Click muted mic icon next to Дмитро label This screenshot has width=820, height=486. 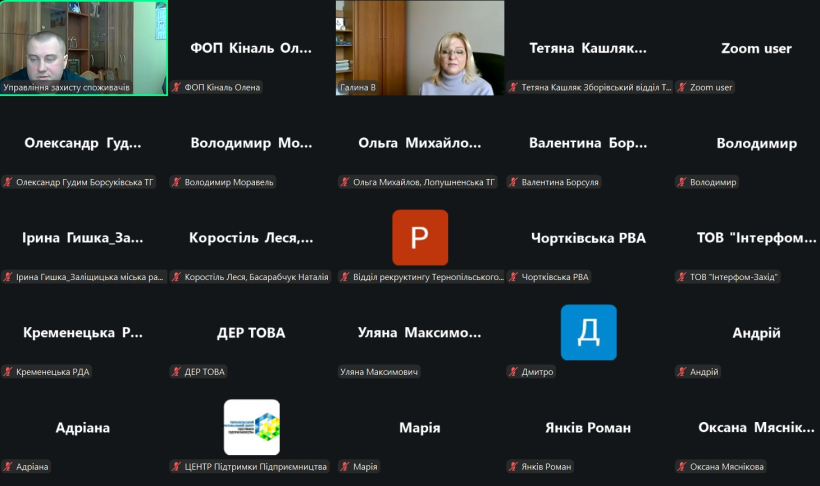point(513,372)
